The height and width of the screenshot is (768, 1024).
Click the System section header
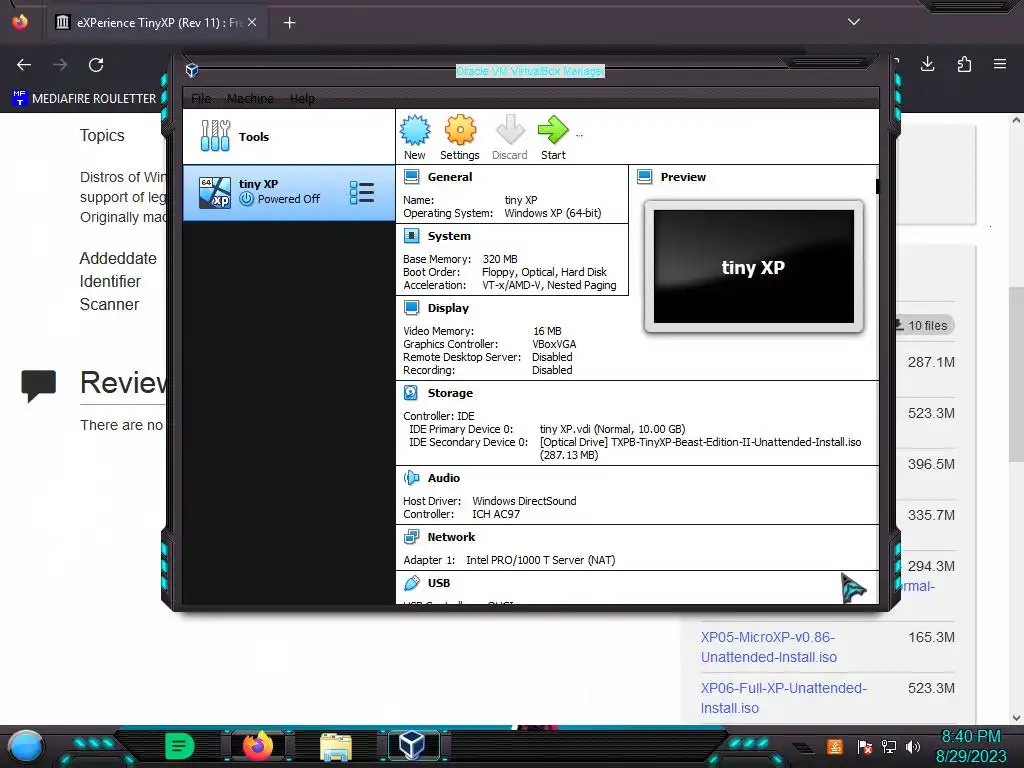pyautogui.click(x=449, y=236)
